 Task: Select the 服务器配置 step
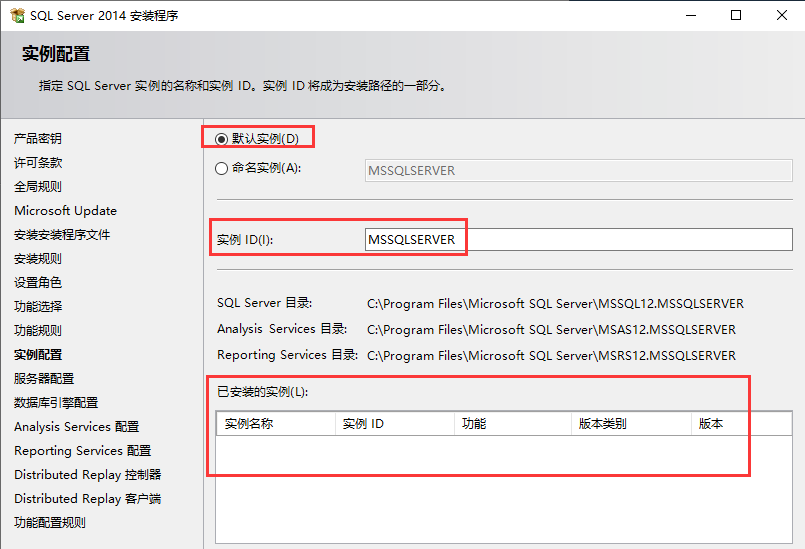[44, 378]
